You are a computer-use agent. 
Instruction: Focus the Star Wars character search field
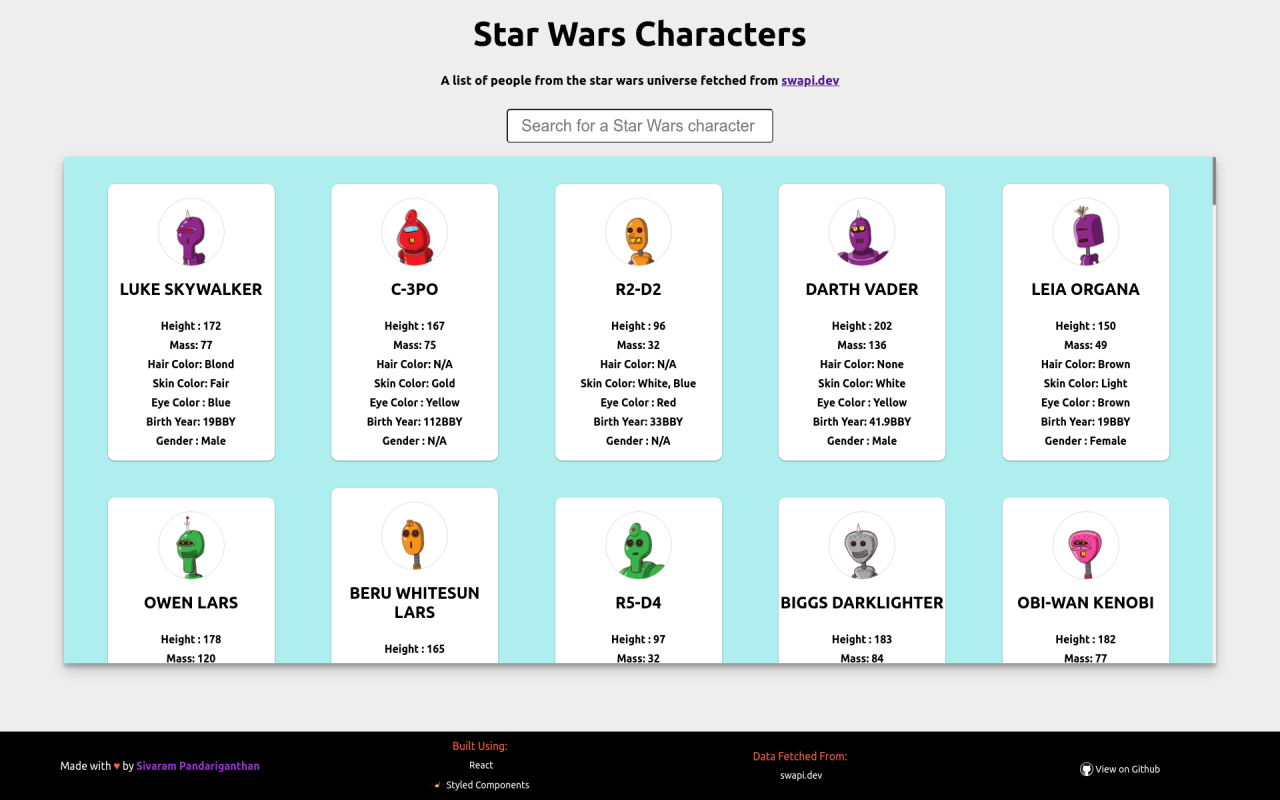(640, 126)
